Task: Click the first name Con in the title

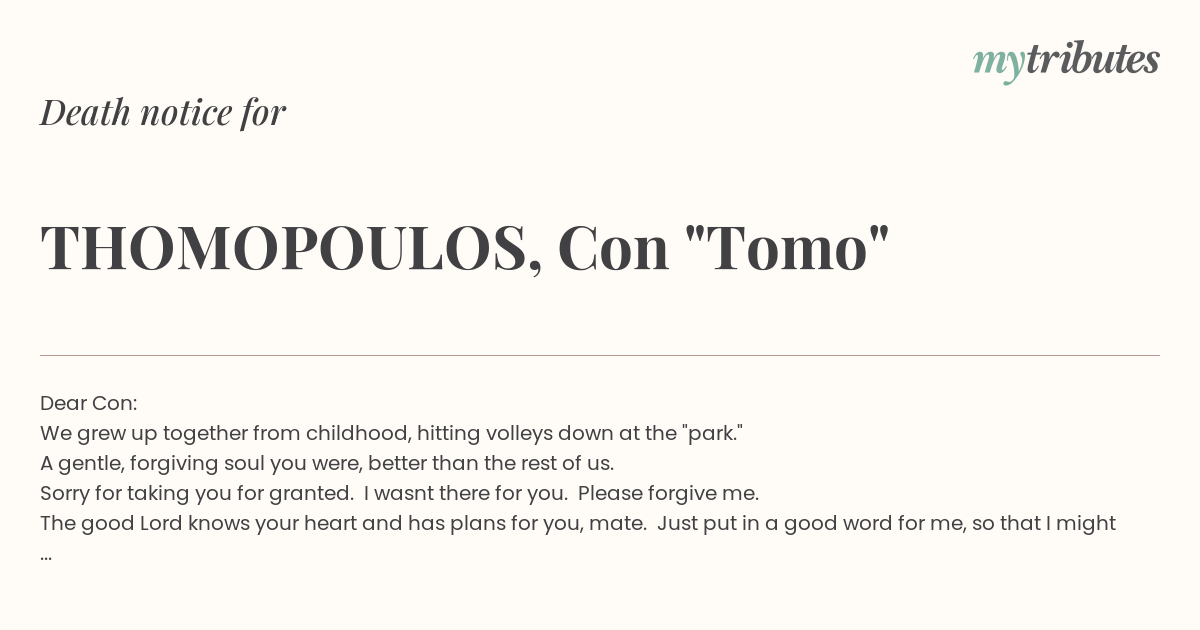Action: 613,248
